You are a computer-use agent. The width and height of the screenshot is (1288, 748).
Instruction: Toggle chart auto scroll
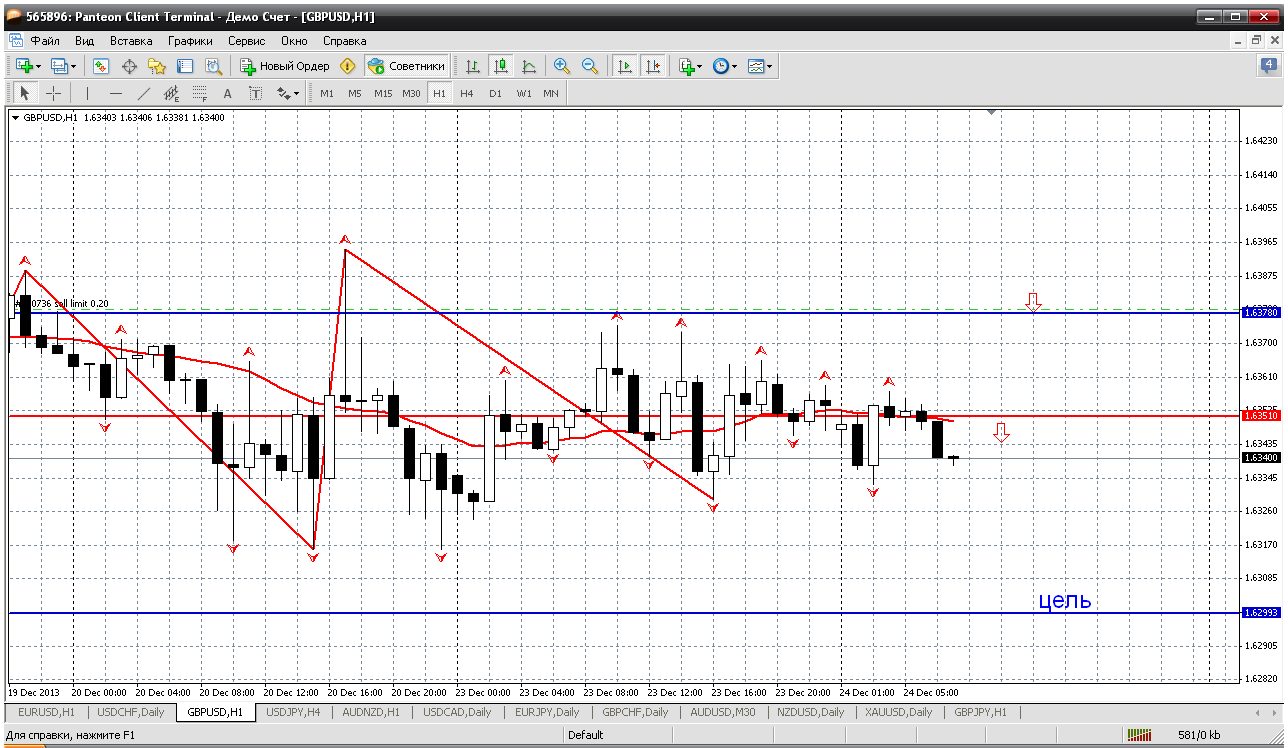625,66
